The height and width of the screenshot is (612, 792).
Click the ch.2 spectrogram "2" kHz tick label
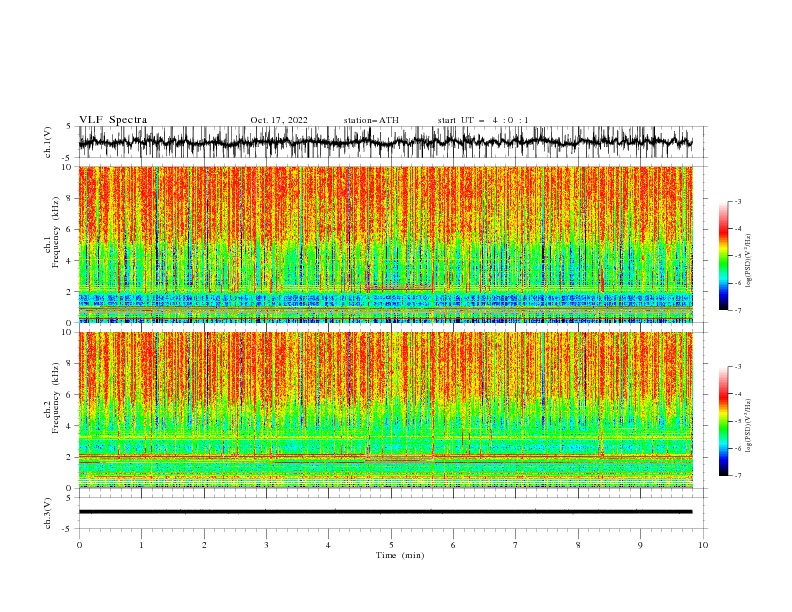[70, 457]
